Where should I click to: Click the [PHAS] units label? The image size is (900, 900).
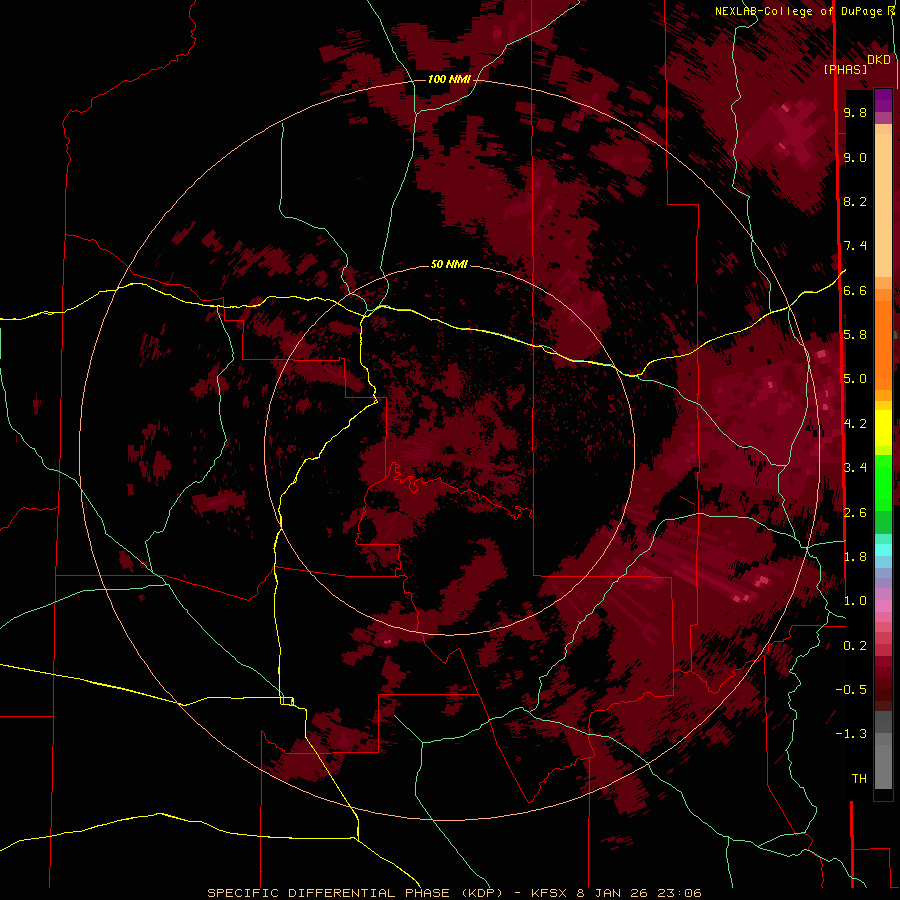[x=845, y=69]
